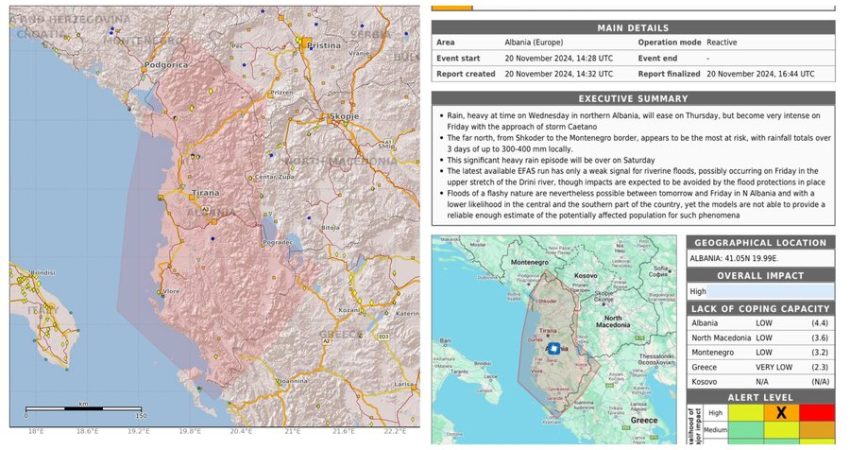Select the red cell in the High alert row

[815, 412]
